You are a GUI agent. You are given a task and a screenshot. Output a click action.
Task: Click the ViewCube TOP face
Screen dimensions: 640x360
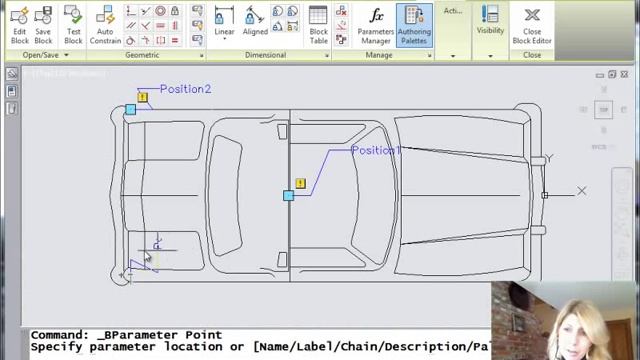click(x=604, y=109)
